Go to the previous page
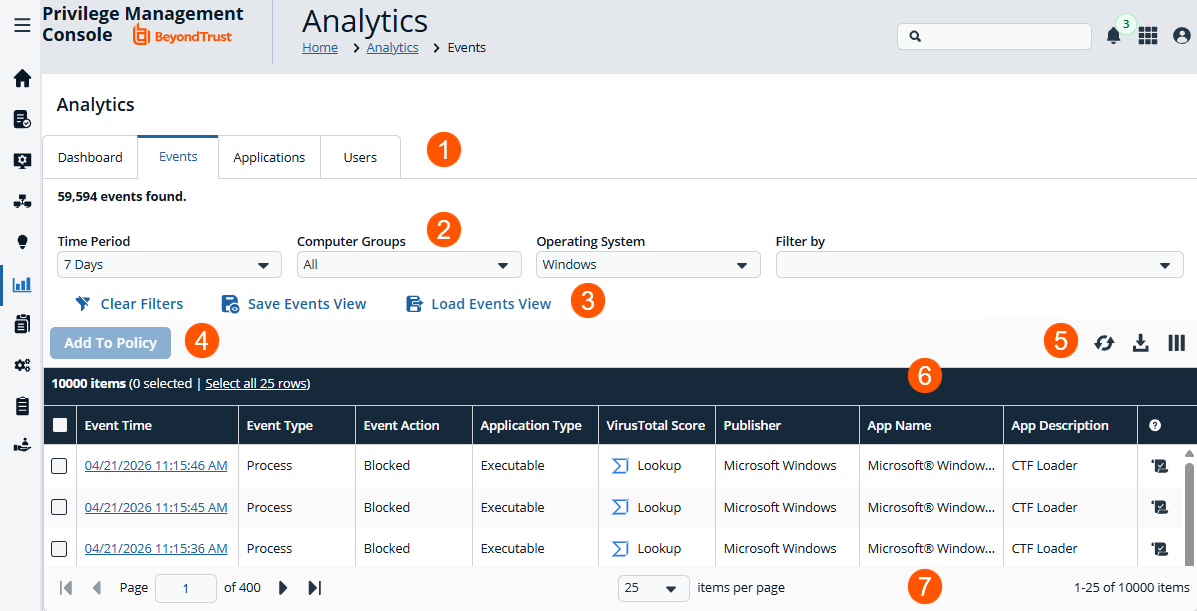 [97, 587]
